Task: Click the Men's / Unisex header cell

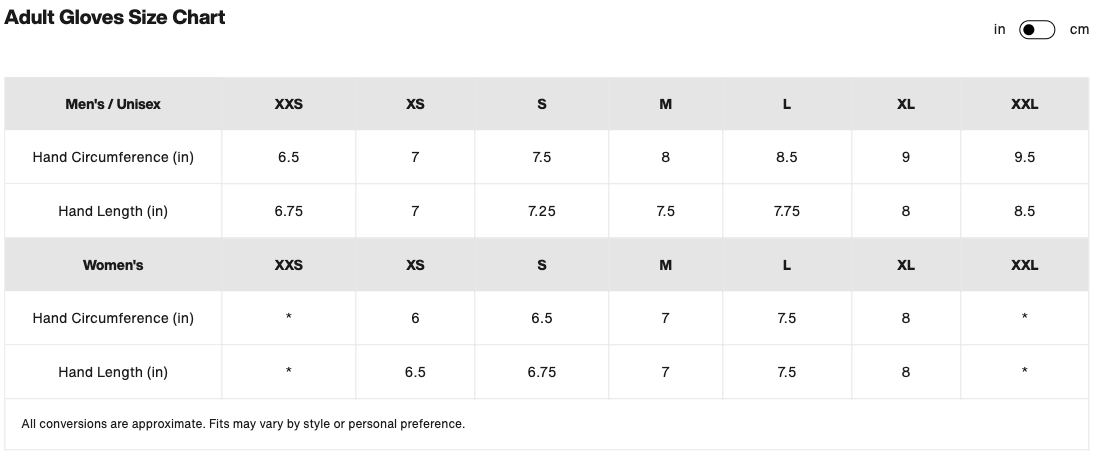Action: tap(113, 104)
